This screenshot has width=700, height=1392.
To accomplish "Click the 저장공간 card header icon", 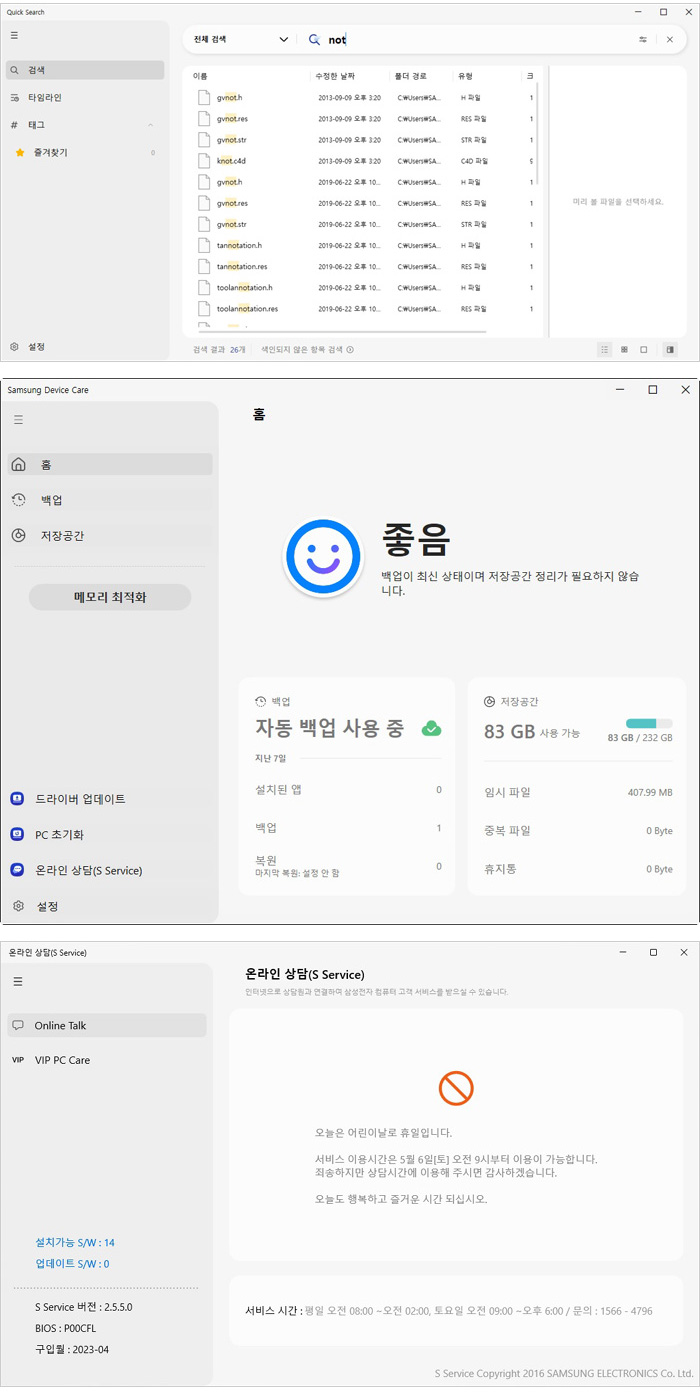I will click(490, 702).
